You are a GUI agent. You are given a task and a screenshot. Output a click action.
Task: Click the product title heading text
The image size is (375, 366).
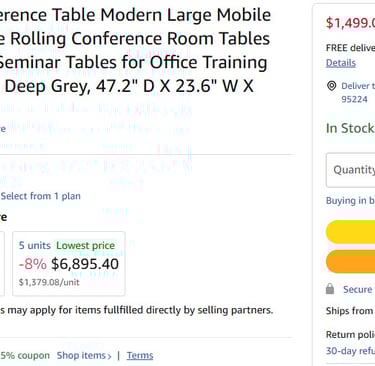133,50
